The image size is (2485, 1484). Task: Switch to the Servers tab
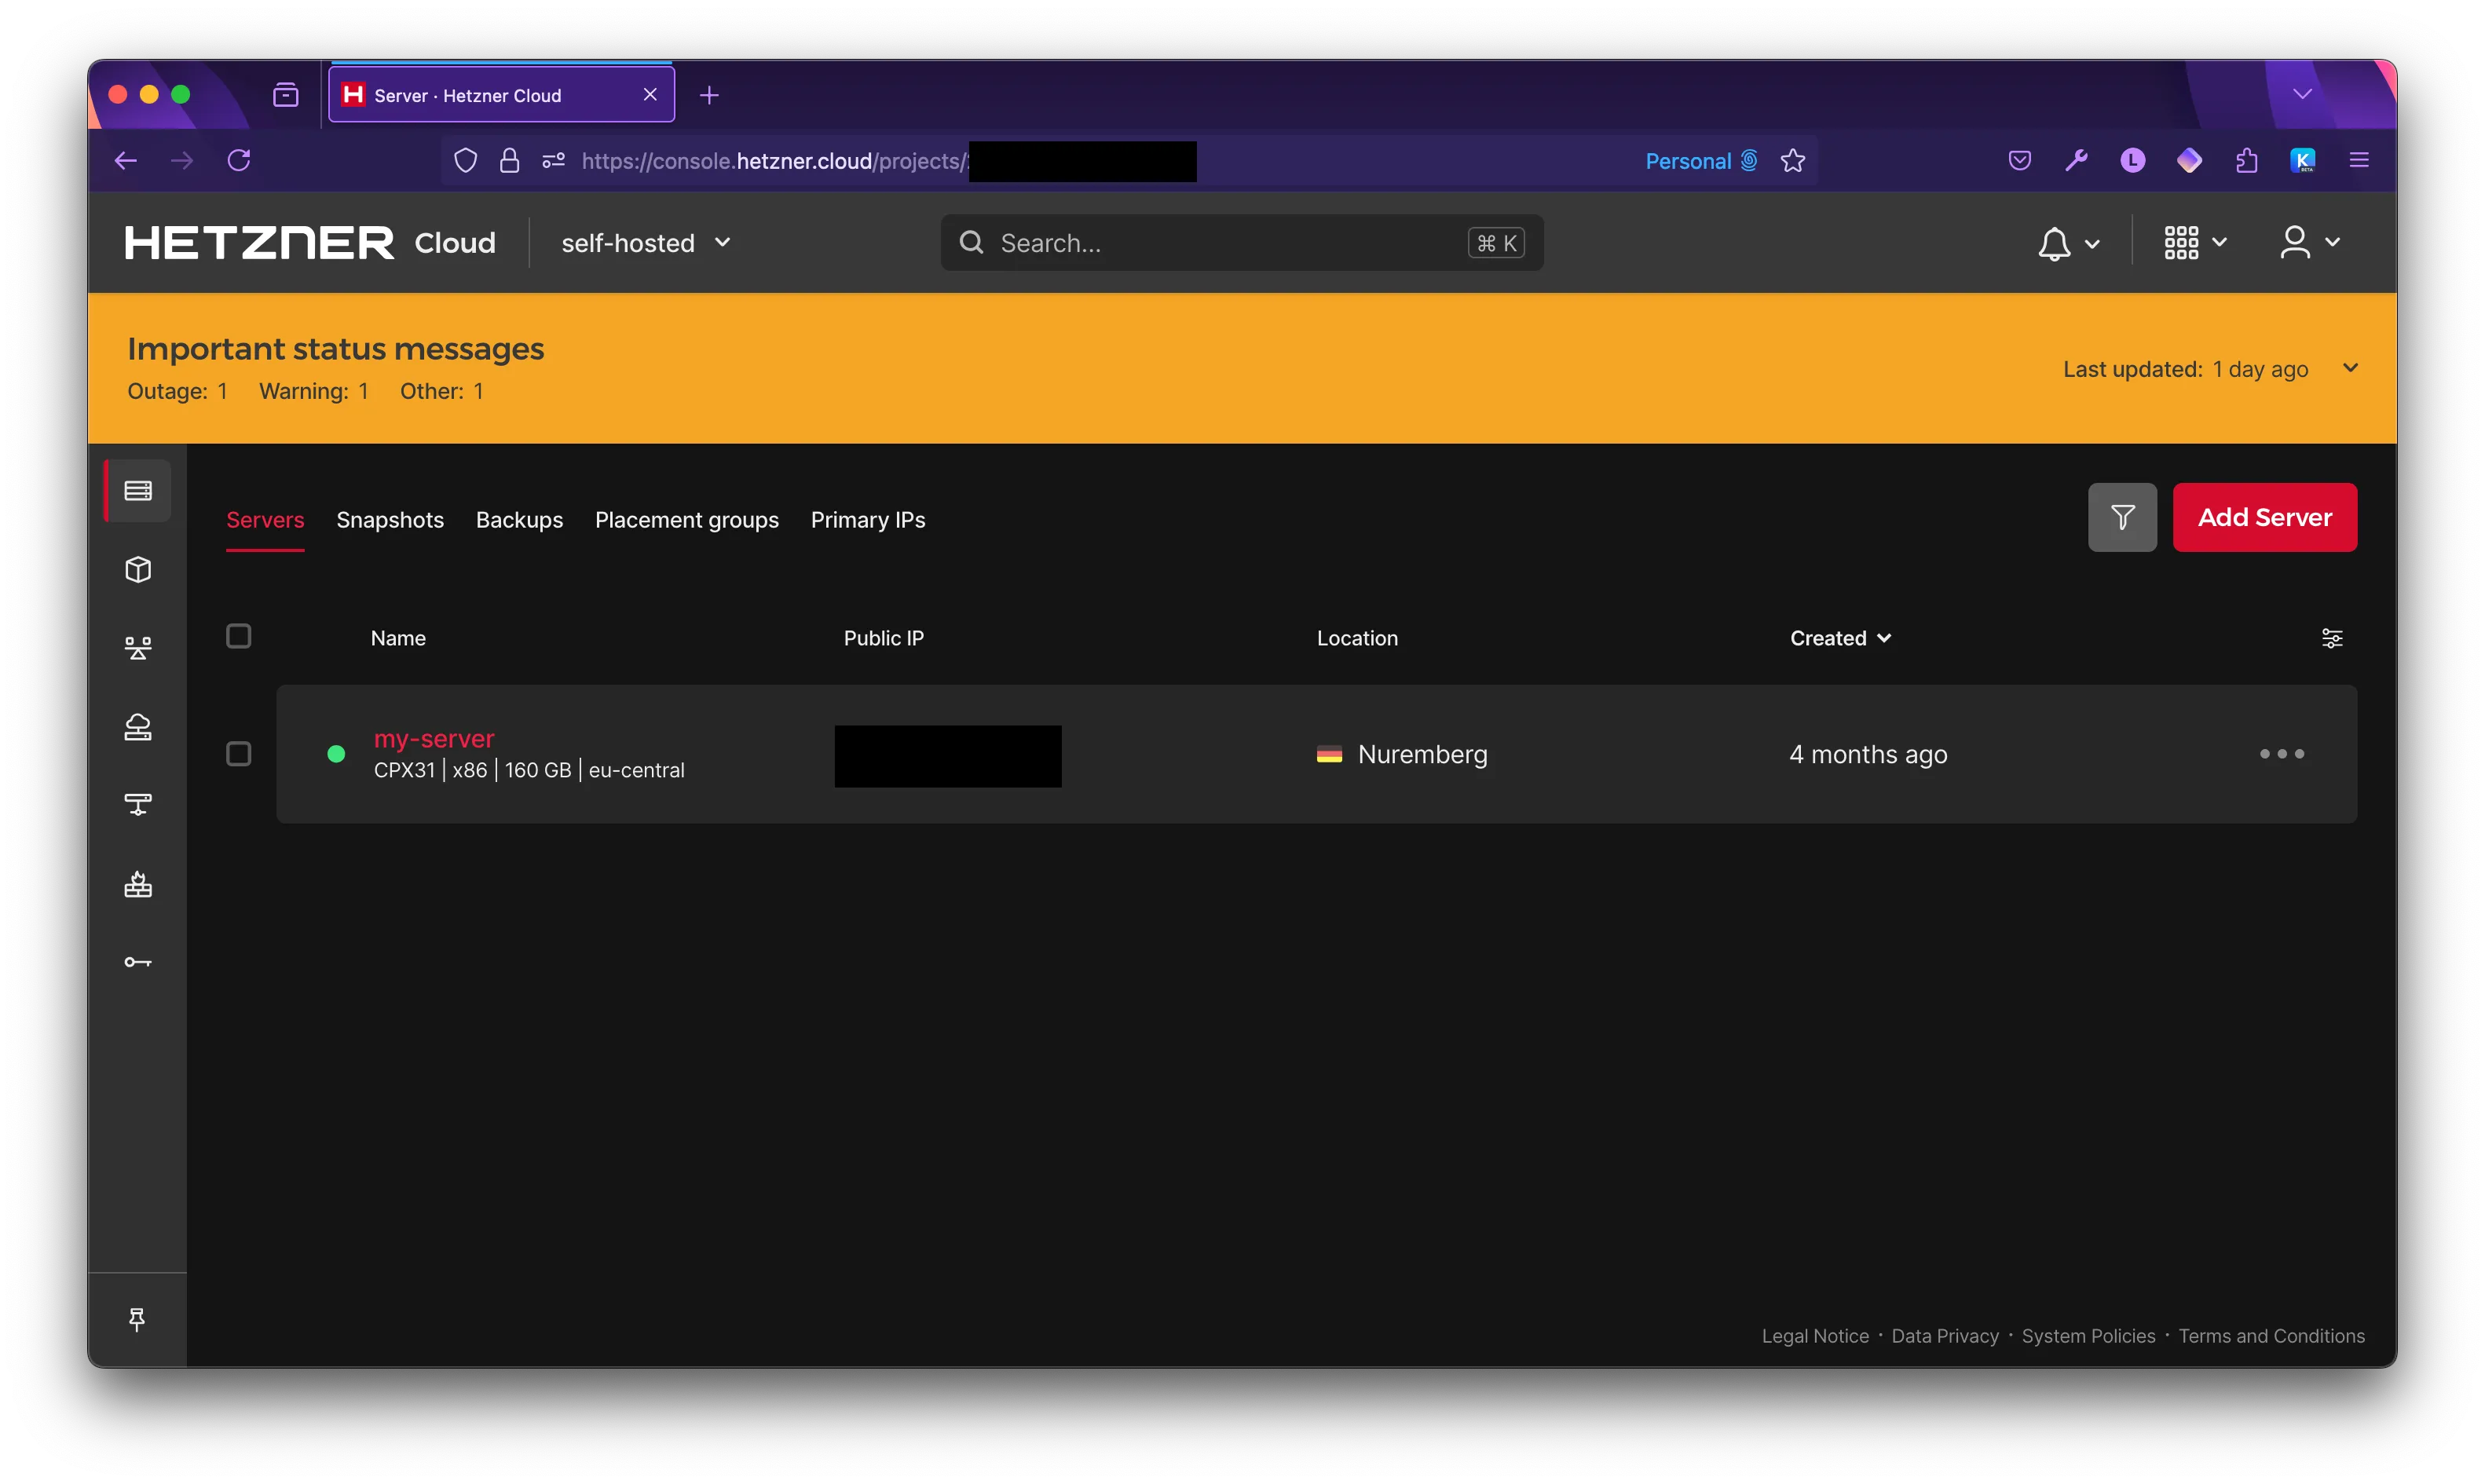(x=265, y=520)
